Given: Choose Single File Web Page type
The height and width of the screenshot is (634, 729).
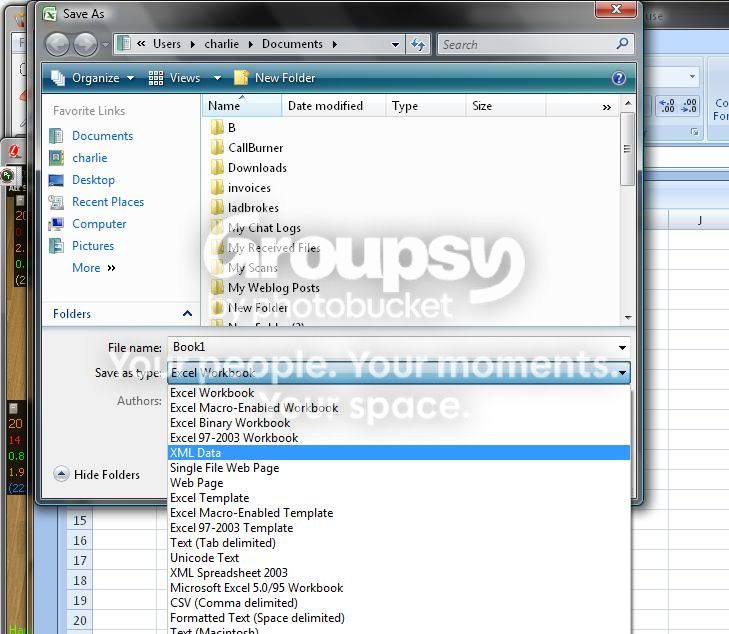Looking at the screenshot, I should [x=398, y=468].
